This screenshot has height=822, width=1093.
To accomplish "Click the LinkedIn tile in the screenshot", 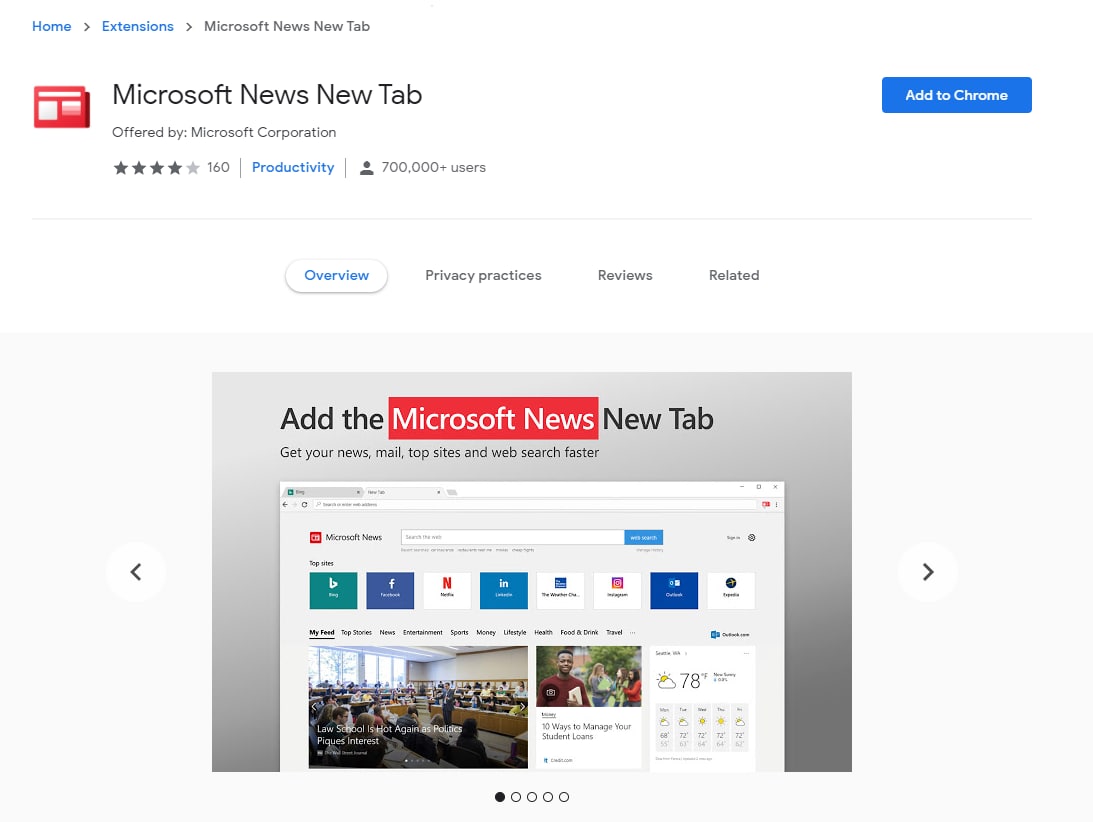I will (x=504, y=591).
